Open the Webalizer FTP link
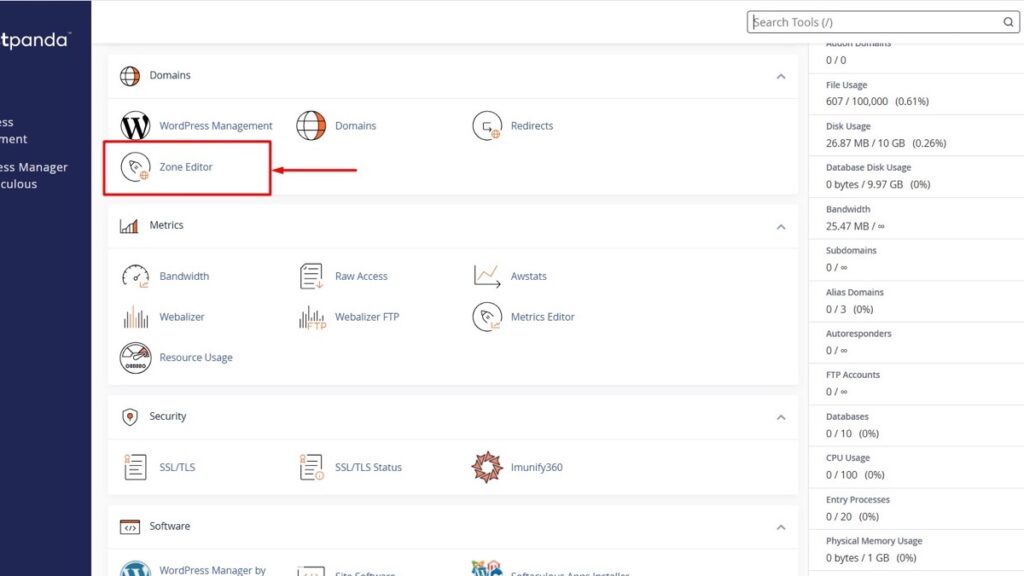 367,317
